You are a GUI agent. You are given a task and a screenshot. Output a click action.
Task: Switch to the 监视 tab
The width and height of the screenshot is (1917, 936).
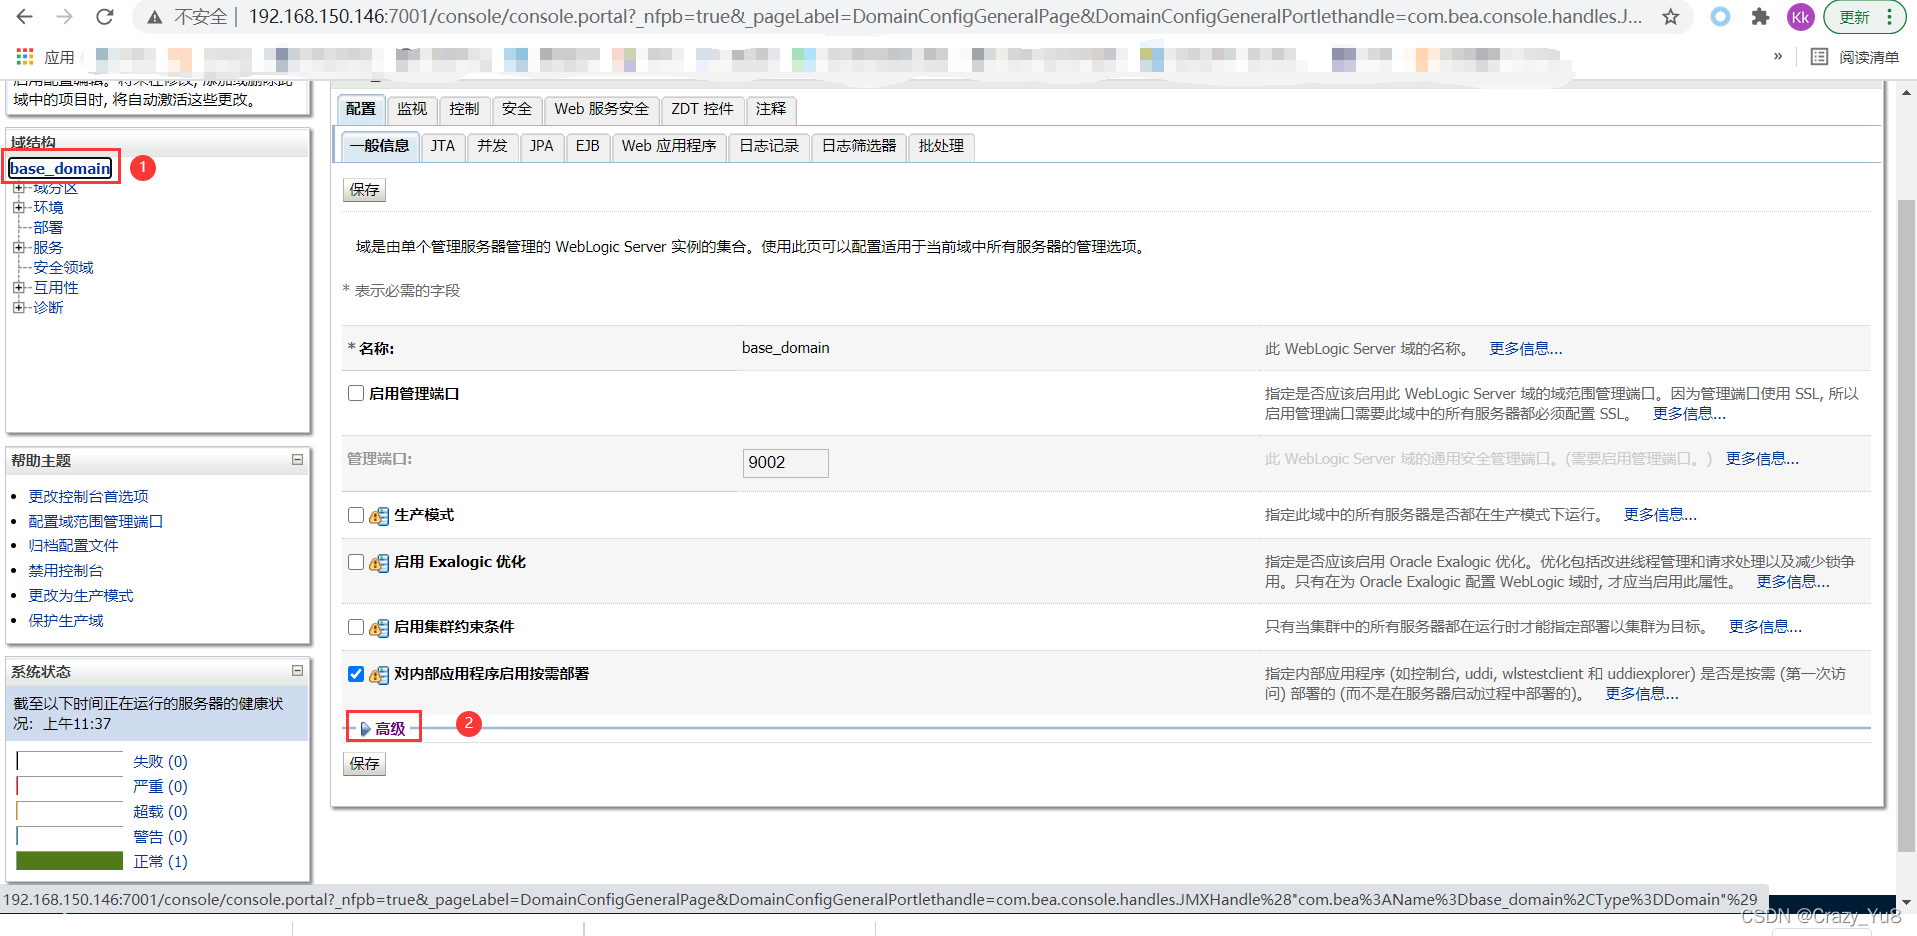pos(412,109)
